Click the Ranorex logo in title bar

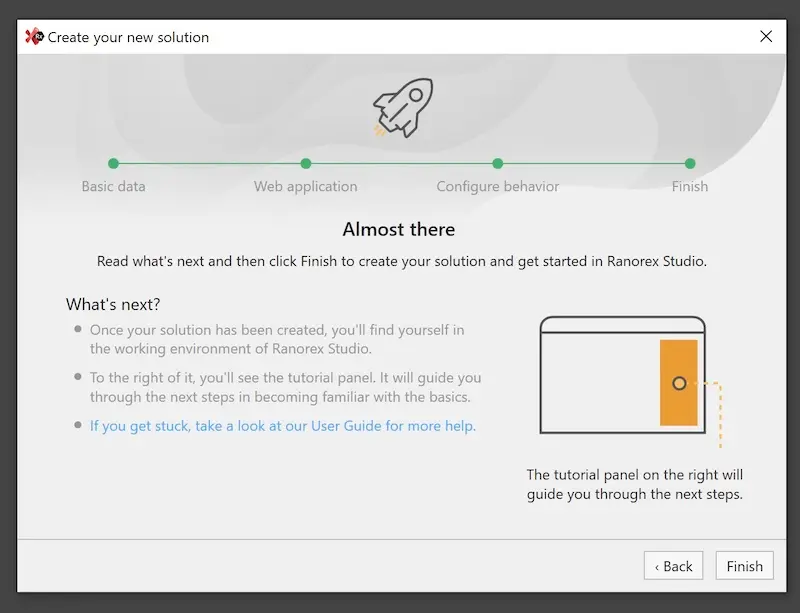34,37
